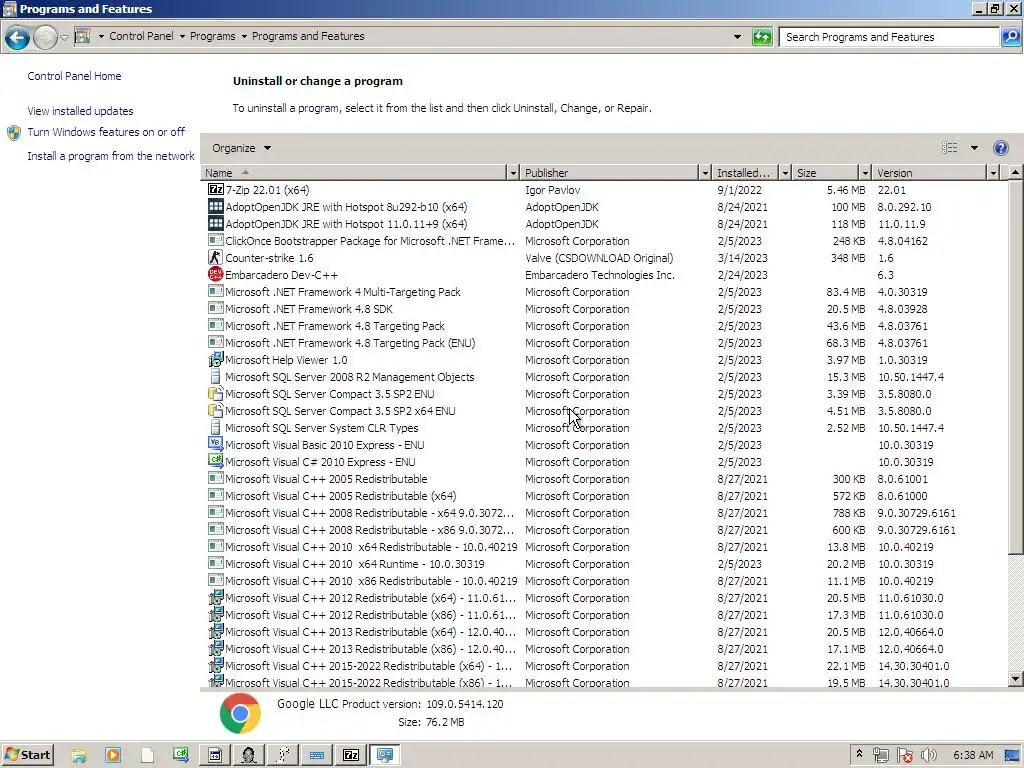Select Microsoft Visual Basic 2010 Express icon
The width and height of the screenshot is (1024, 768).
(216, 444)
